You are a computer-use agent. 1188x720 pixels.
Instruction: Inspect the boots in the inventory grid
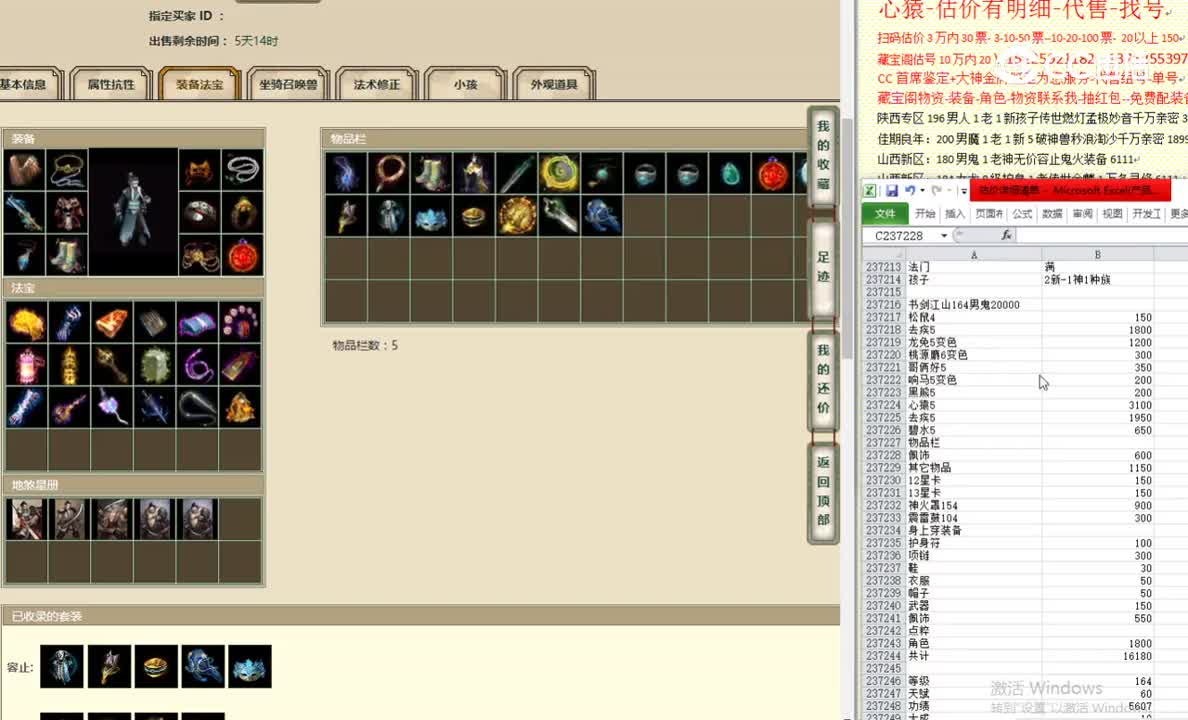click(x=431, y=173)
